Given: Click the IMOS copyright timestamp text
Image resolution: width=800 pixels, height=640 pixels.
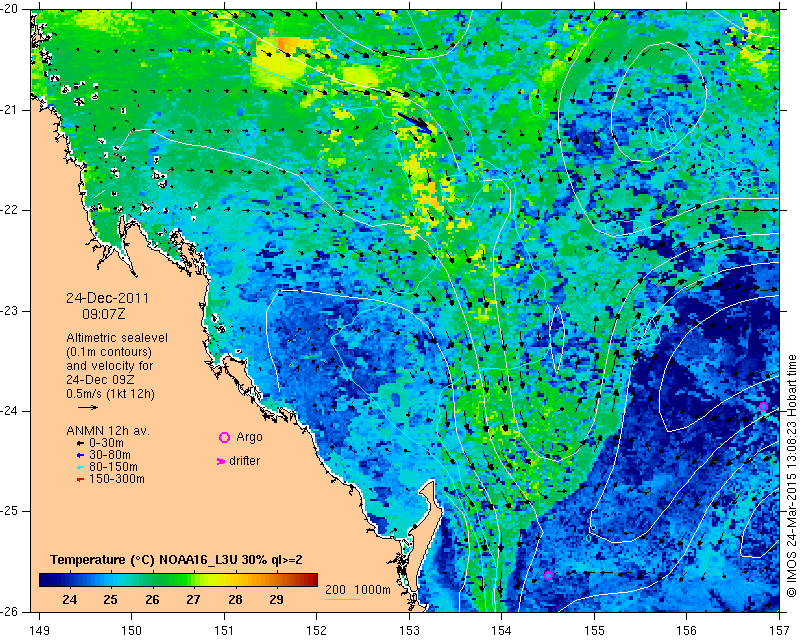Looking at the screenshot, I should [x=791, y=476].
